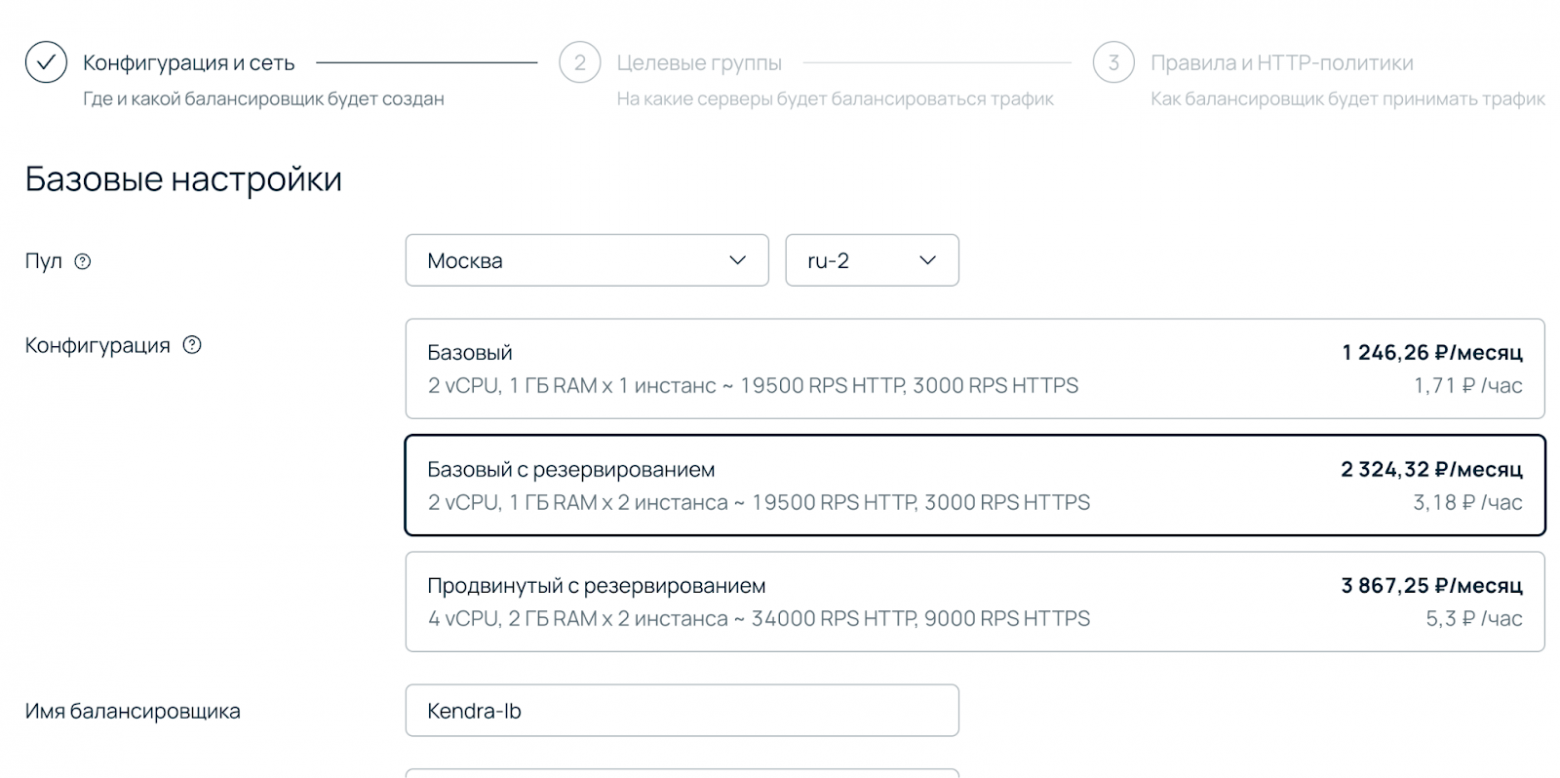
Task: Expand the chevron on the Москва selector
Action: click(737, 260)
